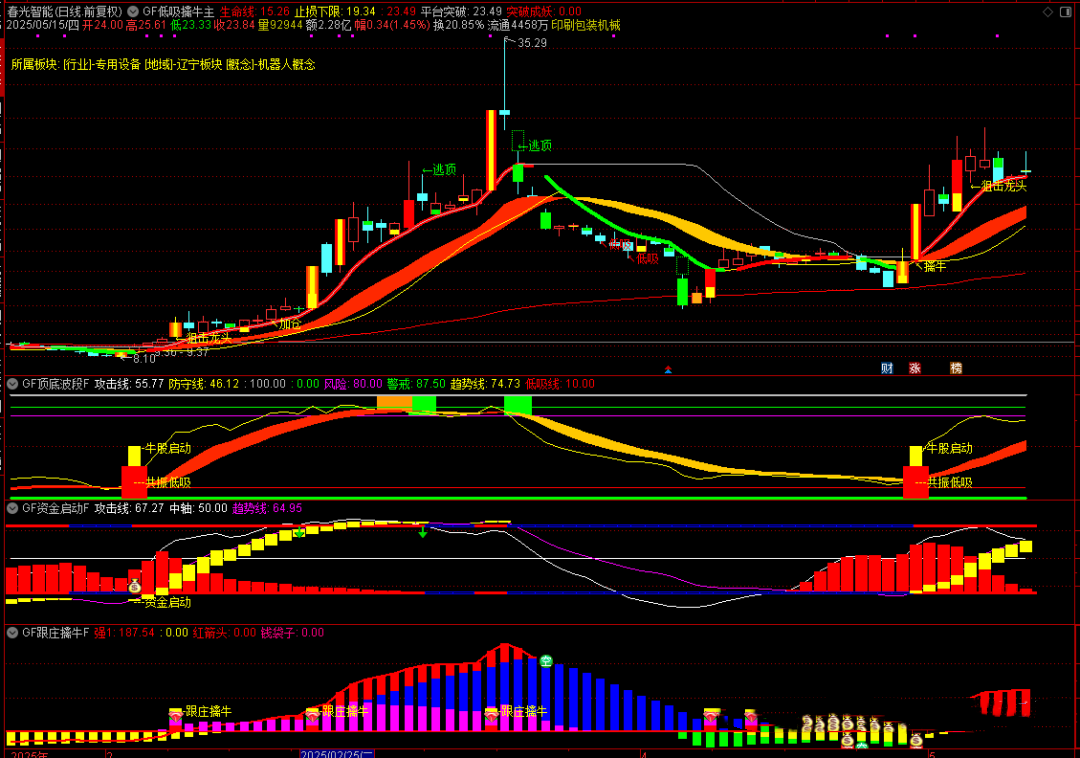The height and width of the screenshot is (758, 1080).
Task: Click the 8.10 lowest price label
Action: coord(144,358)
